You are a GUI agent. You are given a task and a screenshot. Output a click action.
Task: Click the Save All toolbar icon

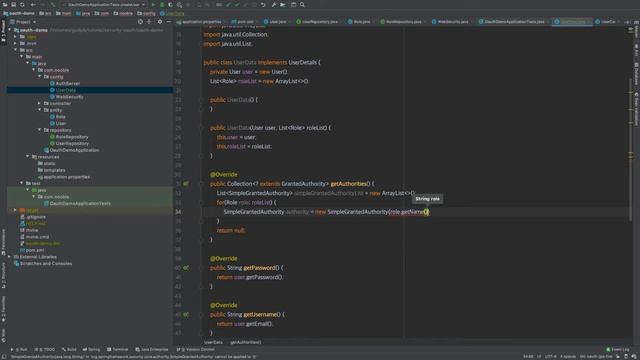pos(13,4)
